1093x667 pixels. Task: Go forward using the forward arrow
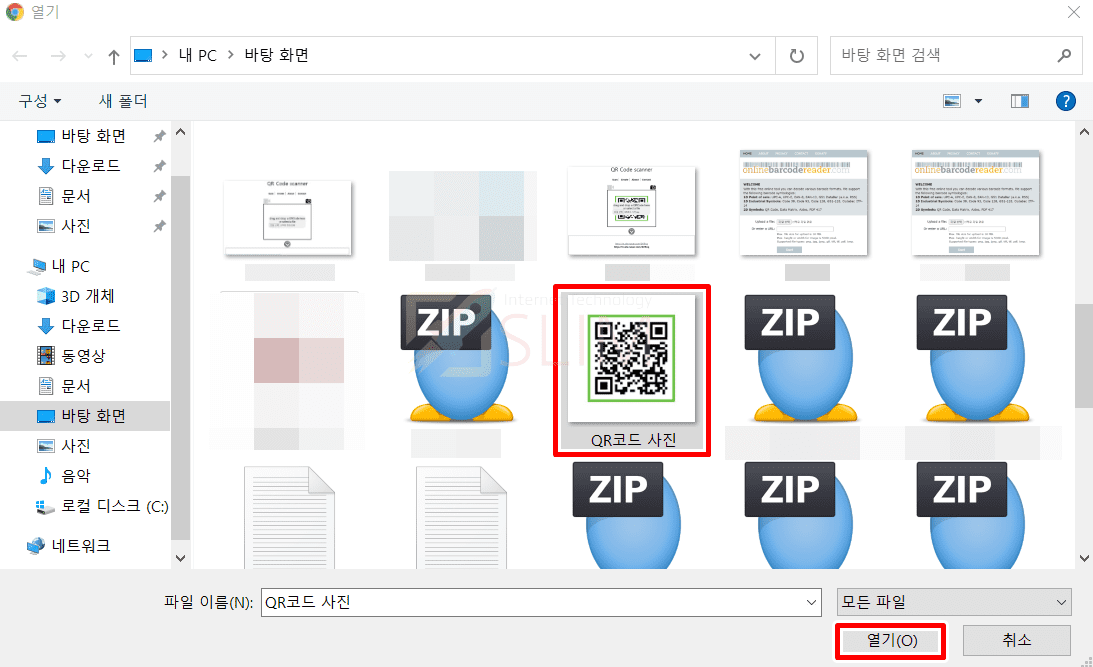pyautogui.click(x=58, y=56)
